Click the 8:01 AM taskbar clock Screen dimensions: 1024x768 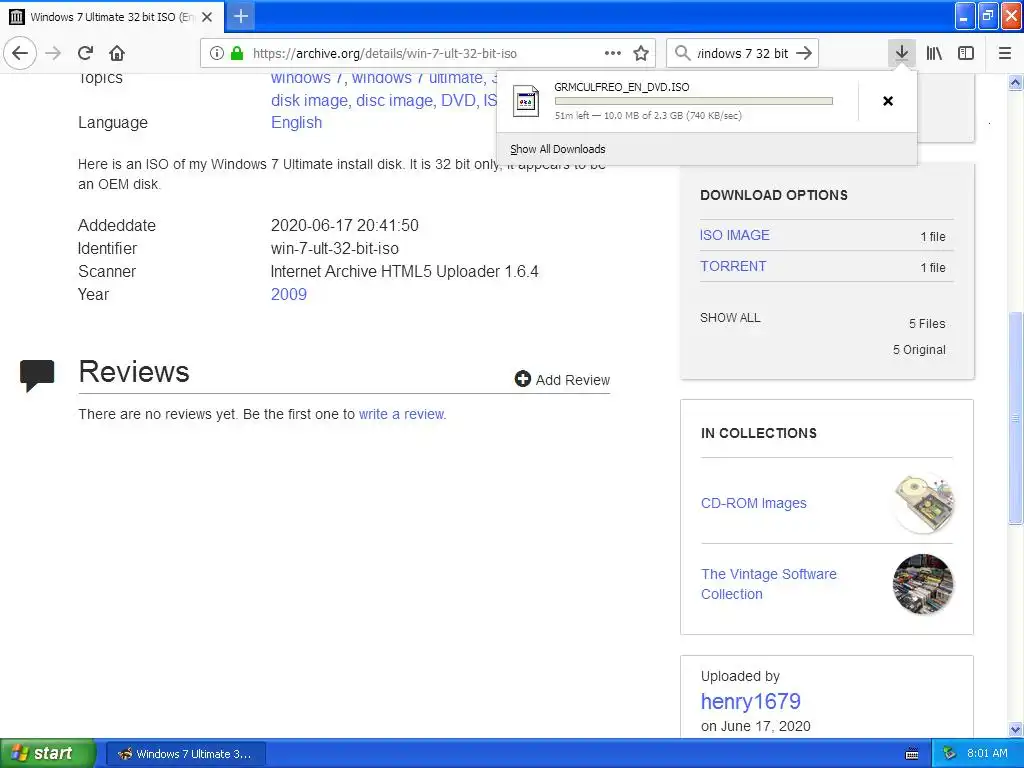tap(987, 753)
